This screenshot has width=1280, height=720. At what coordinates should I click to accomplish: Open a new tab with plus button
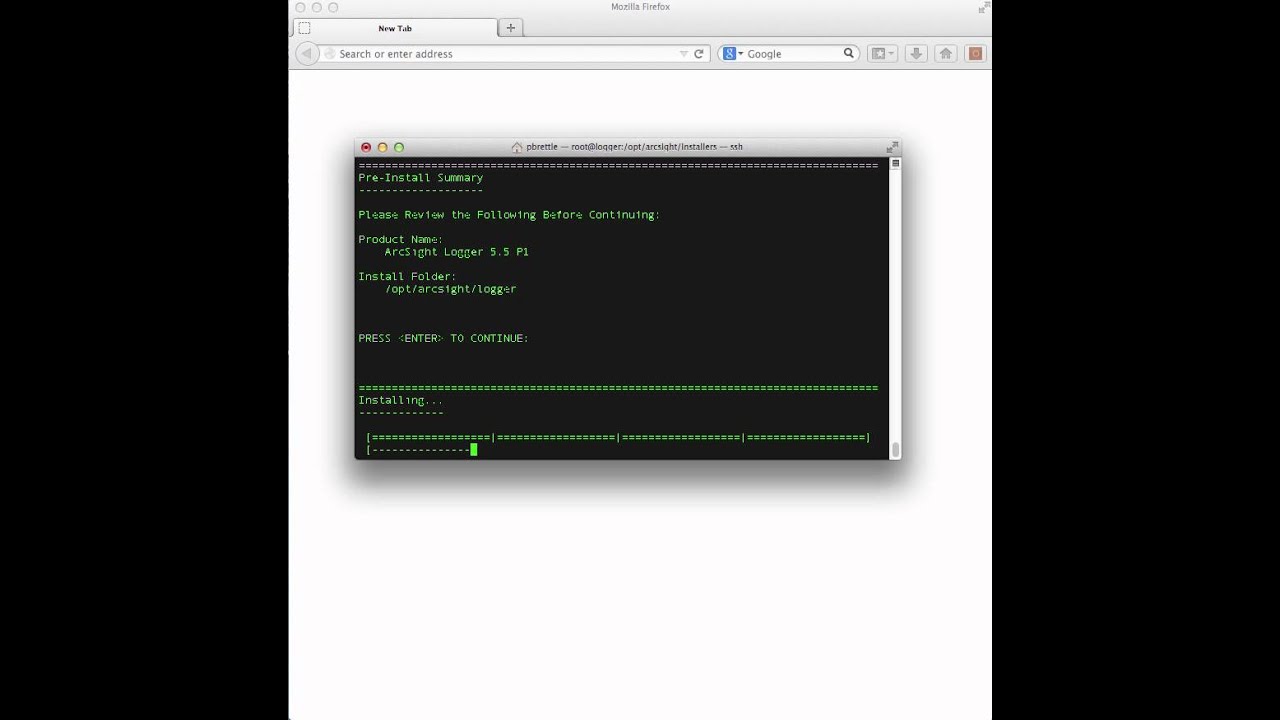tap(510, 28)
